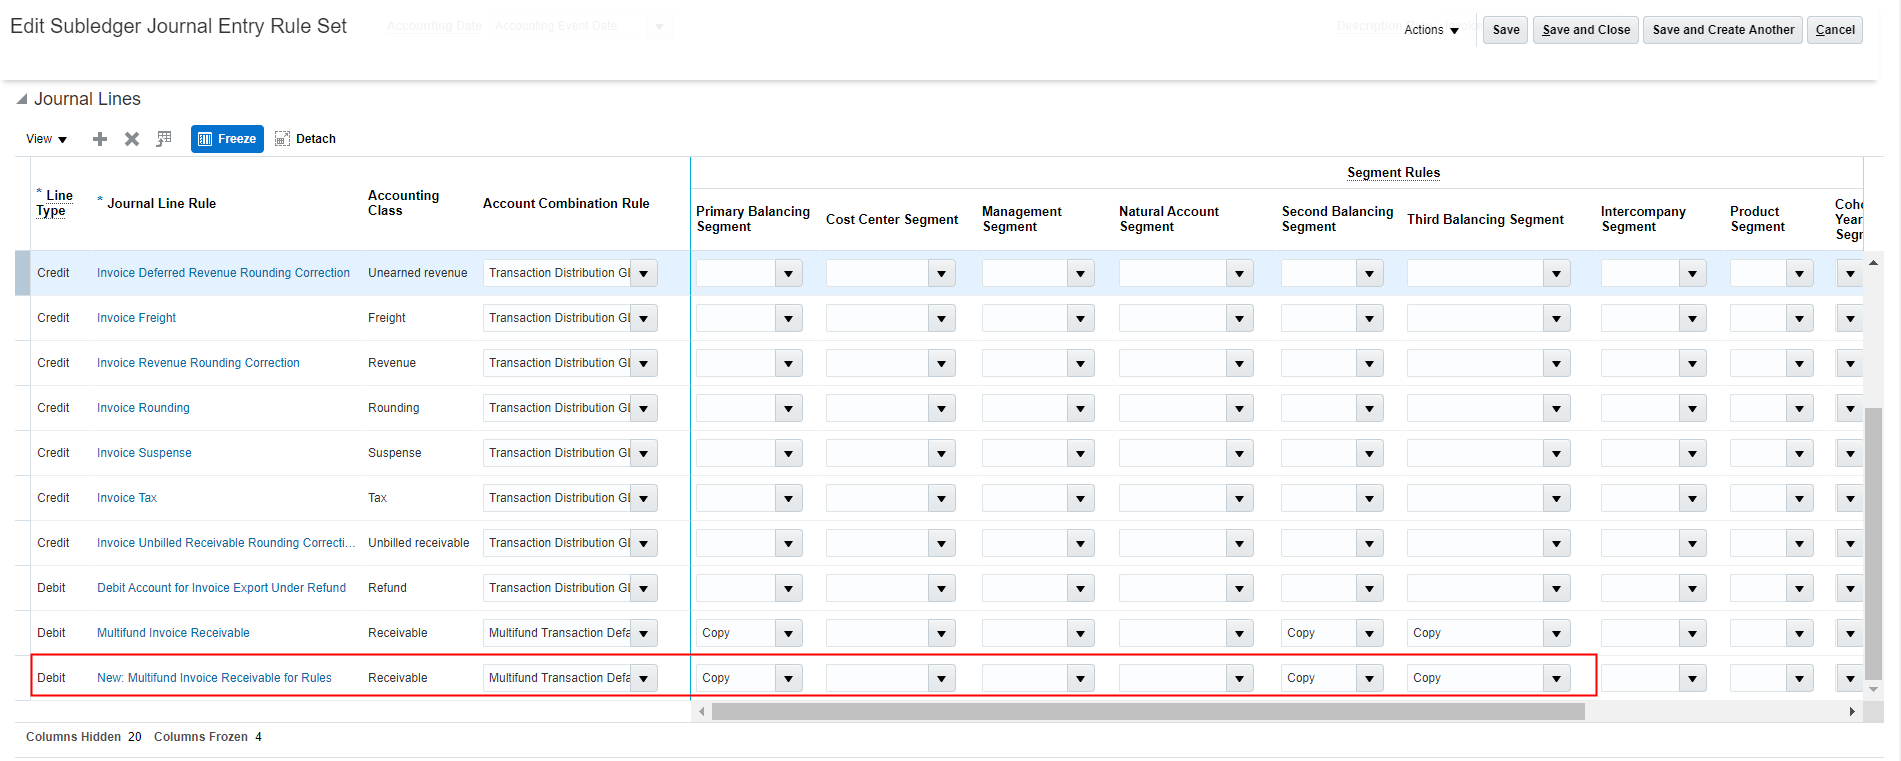
Task: Detach the Journal Lines table
Action: click(x=305, y=139)
